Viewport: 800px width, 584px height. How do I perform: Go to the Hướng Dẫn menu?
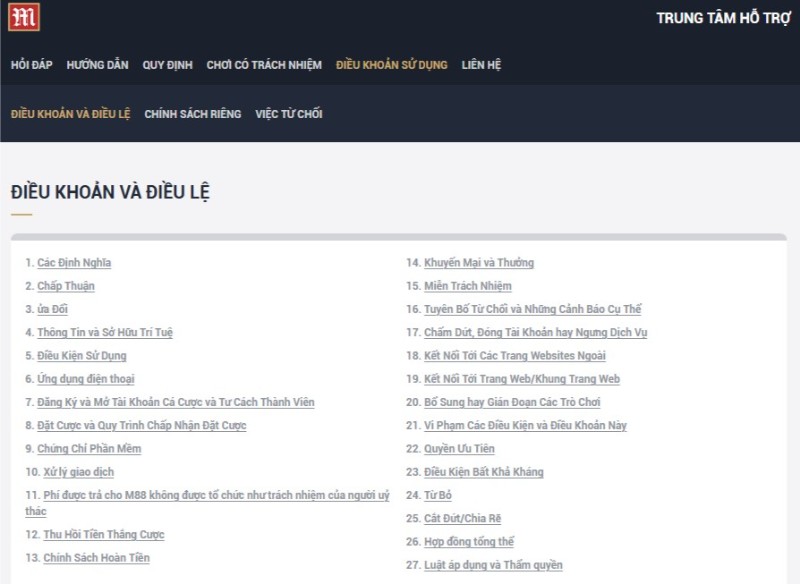coord(98,65)
